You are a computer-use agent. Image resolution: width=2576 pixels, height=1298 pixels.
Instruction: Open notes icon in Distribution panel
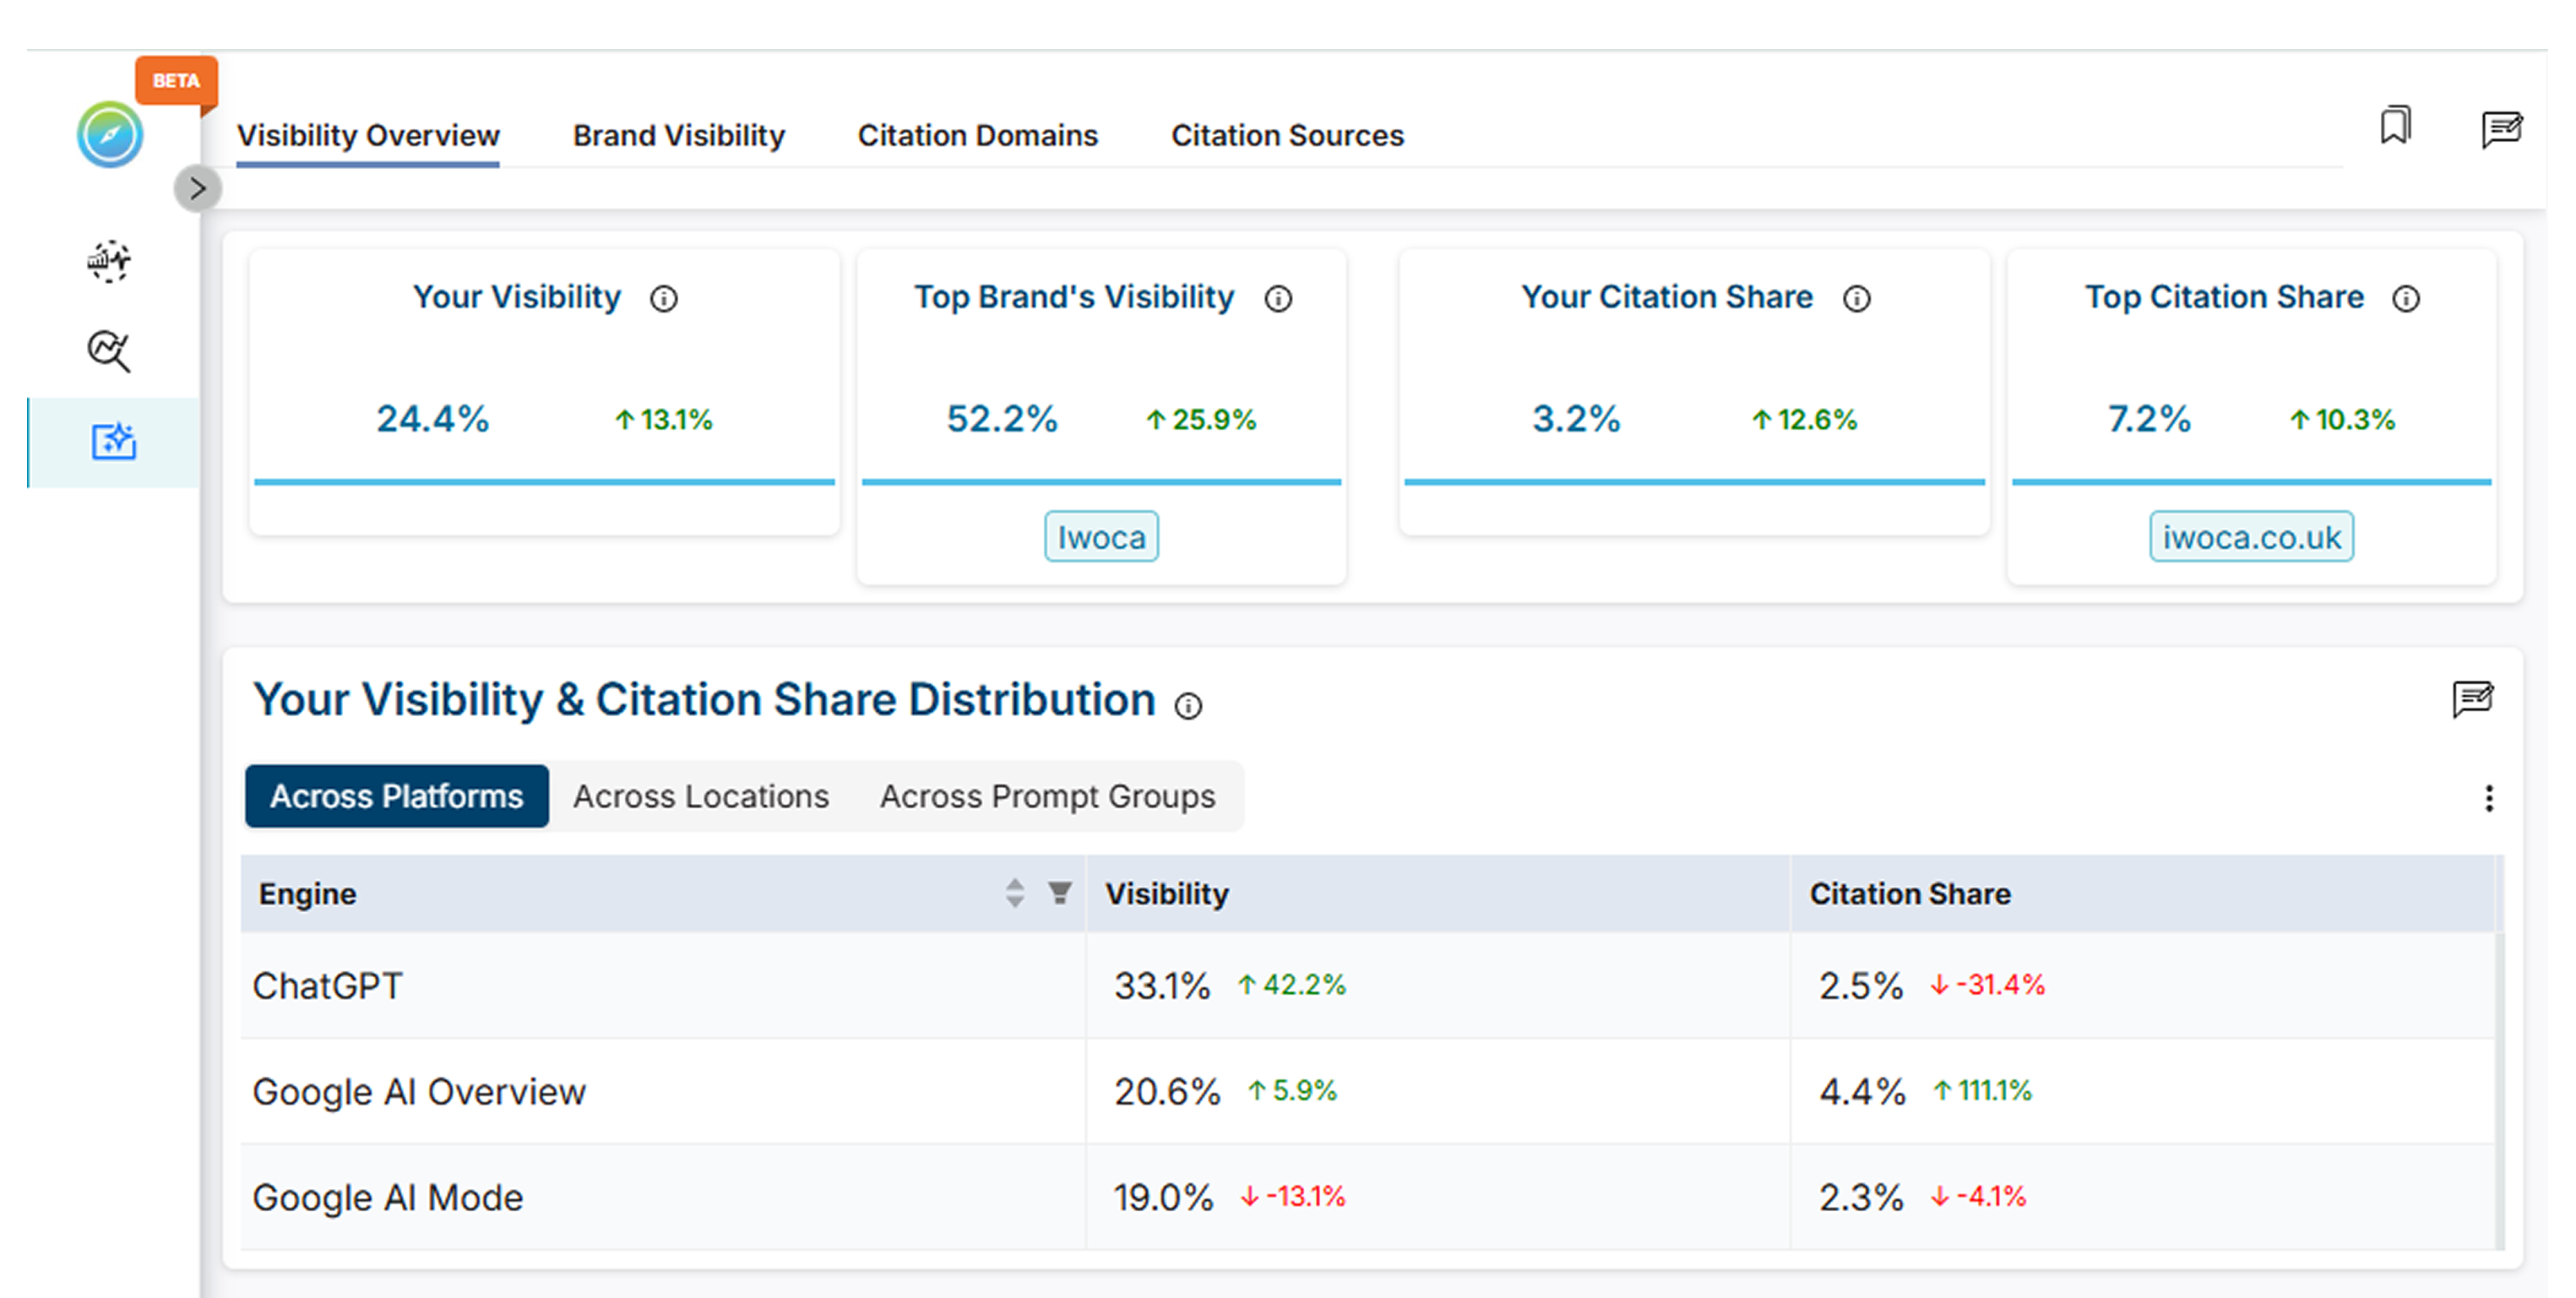pos(2472,698)
